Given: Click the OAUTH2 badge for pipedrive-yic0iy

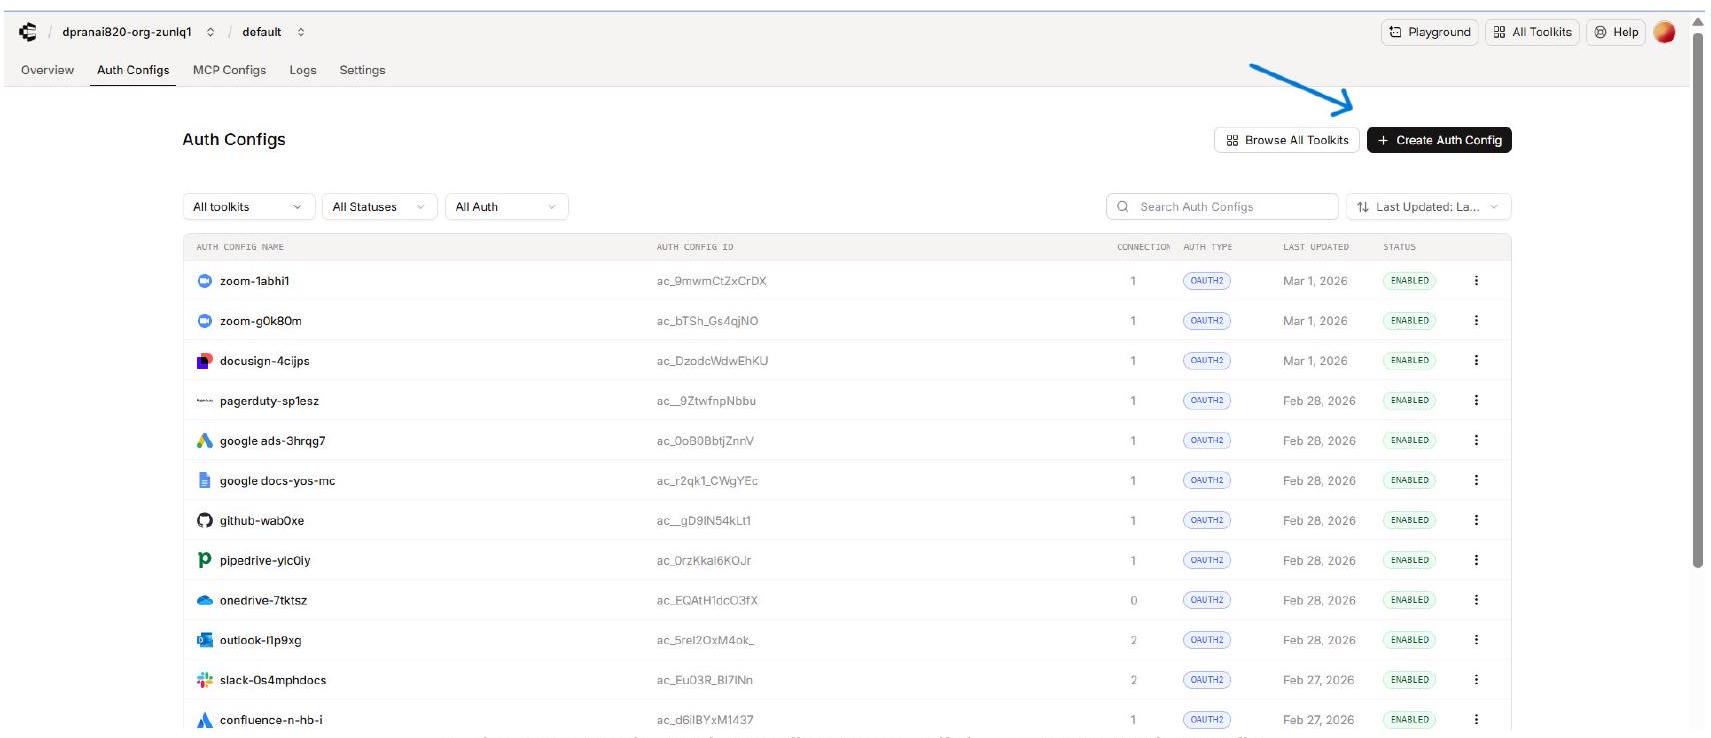Looking at the screenshot, I should [x=1207, y=560].
